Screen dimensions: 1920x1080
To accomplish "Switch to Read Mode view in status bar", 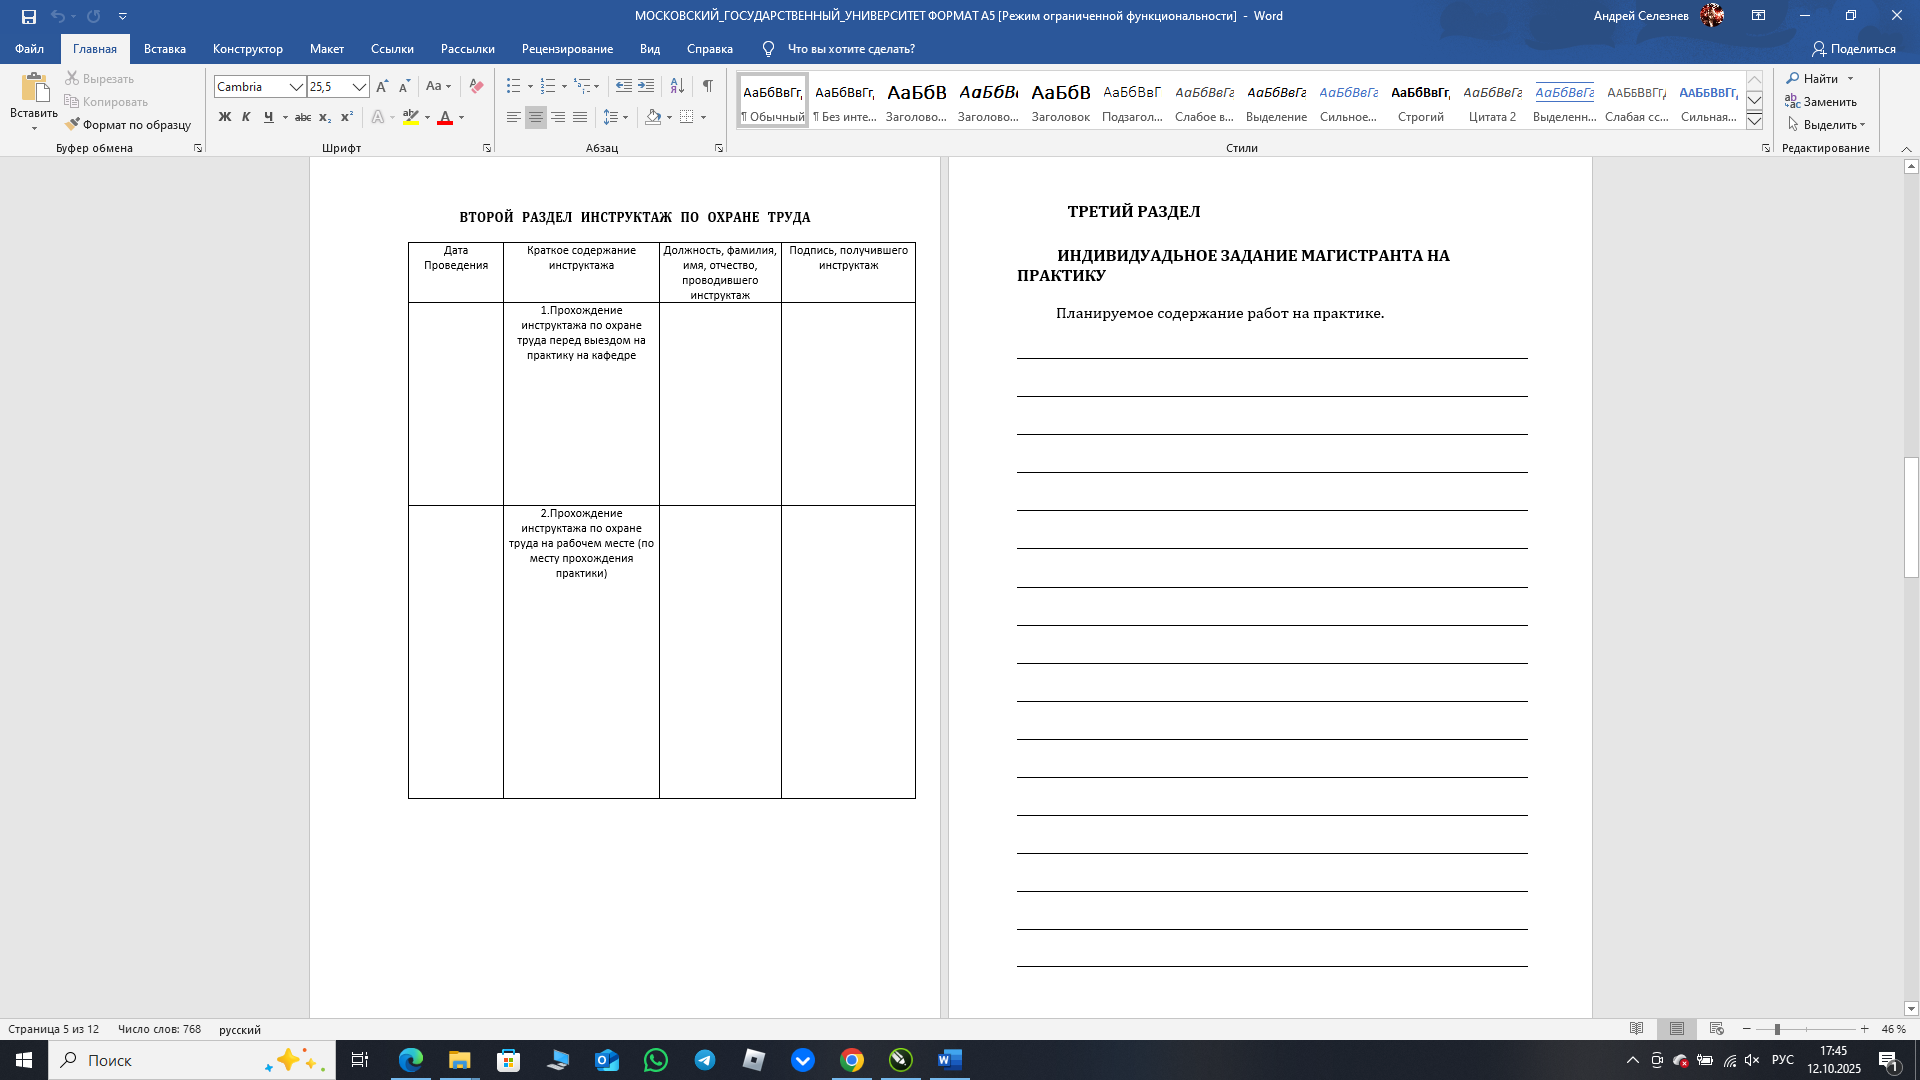I will coord(1637,1029).
